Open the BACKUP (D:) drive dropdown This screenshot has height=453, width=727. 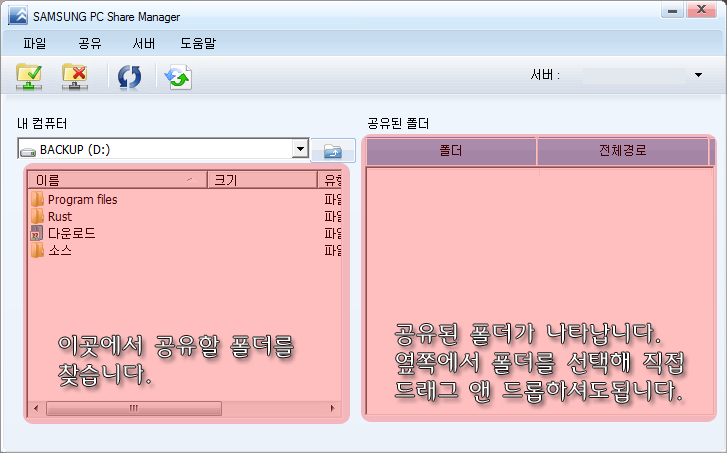[x=300, y=149]
